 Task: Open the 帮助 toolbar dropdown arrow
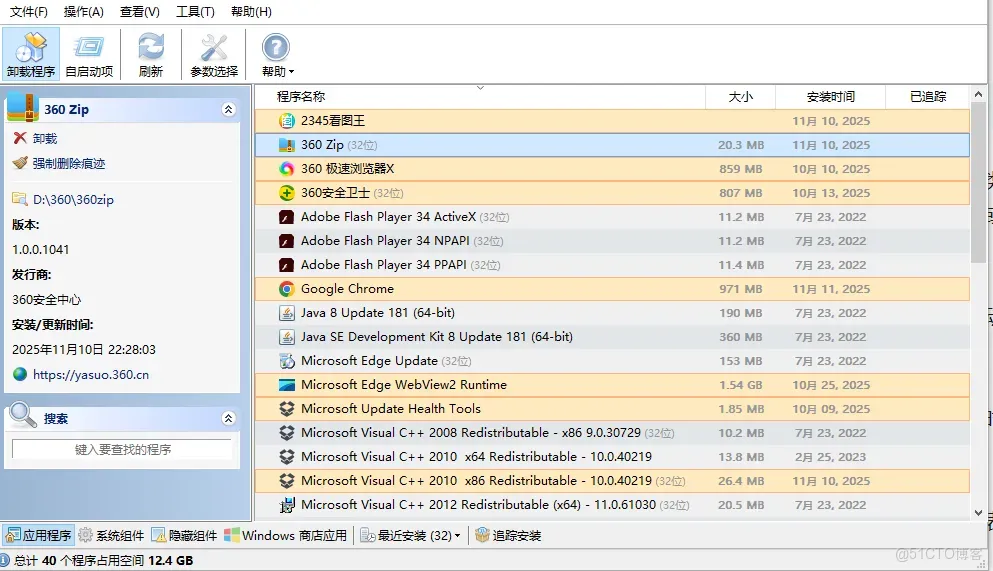(x=291, y=72)
